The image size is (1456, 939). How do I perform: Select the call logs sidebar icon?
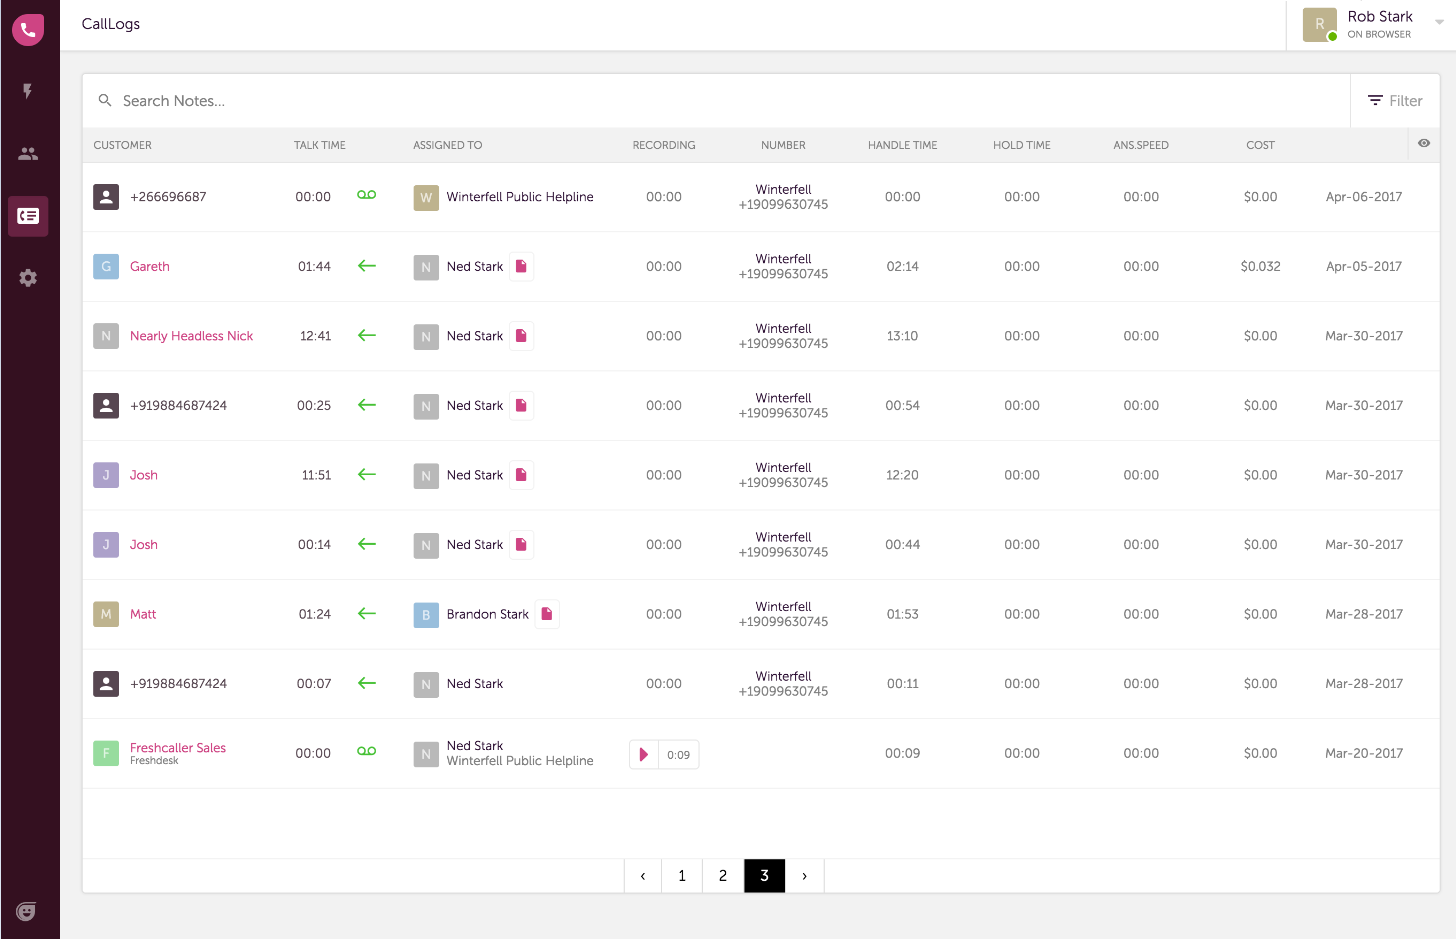coord(28,216)
